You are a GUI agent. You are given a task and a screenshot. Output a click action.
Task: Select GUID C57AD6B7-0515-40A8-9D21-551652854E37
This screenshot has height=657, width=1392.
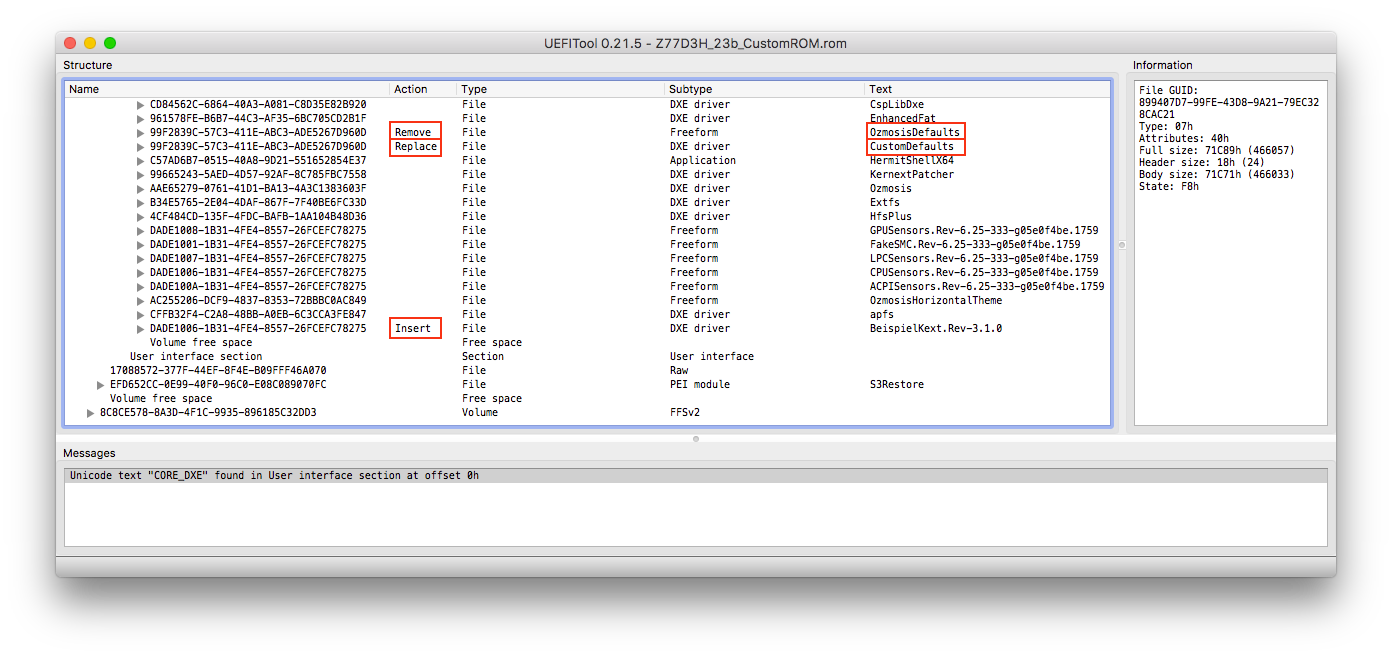pos(258,160)
